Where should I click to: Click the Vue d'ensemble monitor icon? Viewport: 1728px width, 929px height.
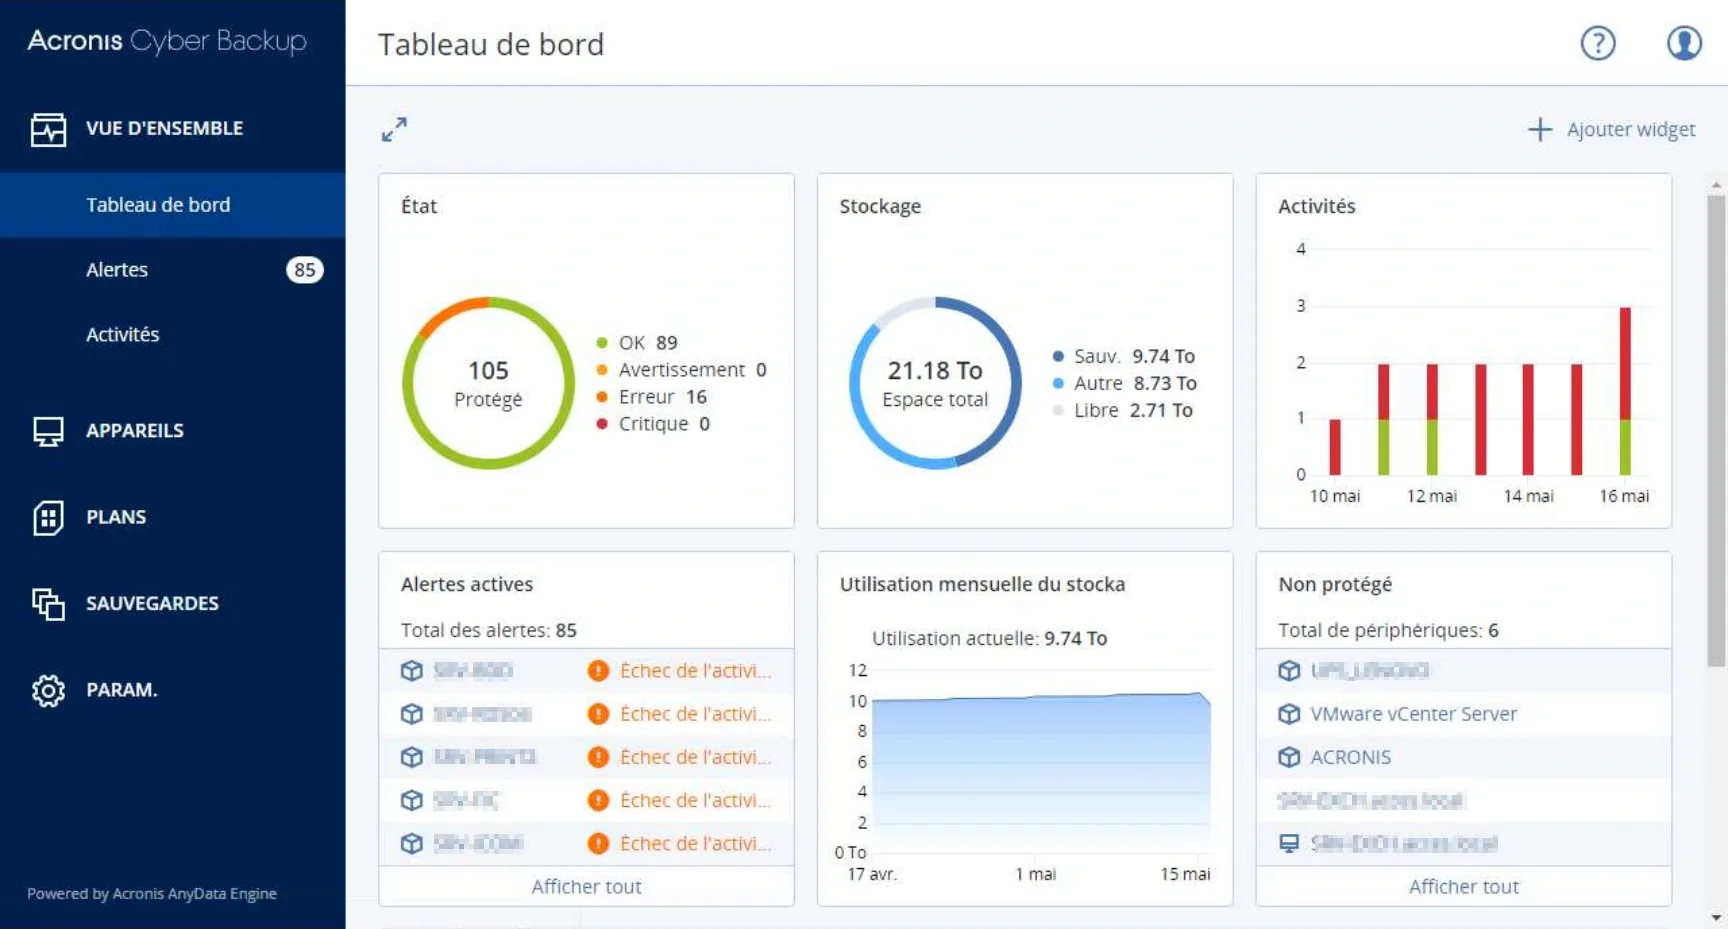pos(48,129)
